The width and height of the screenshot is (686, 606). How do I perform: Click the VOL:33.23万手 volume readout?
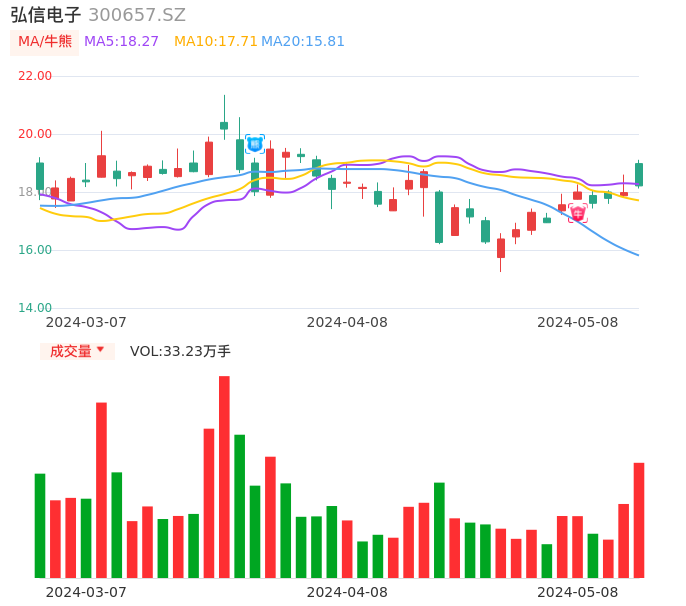[x=180, y=351]
